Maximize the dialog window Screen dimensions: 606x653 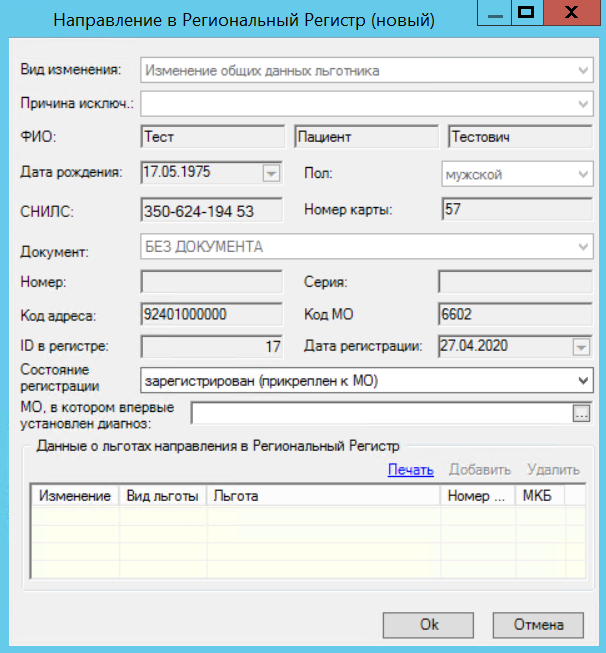point(526,12)
